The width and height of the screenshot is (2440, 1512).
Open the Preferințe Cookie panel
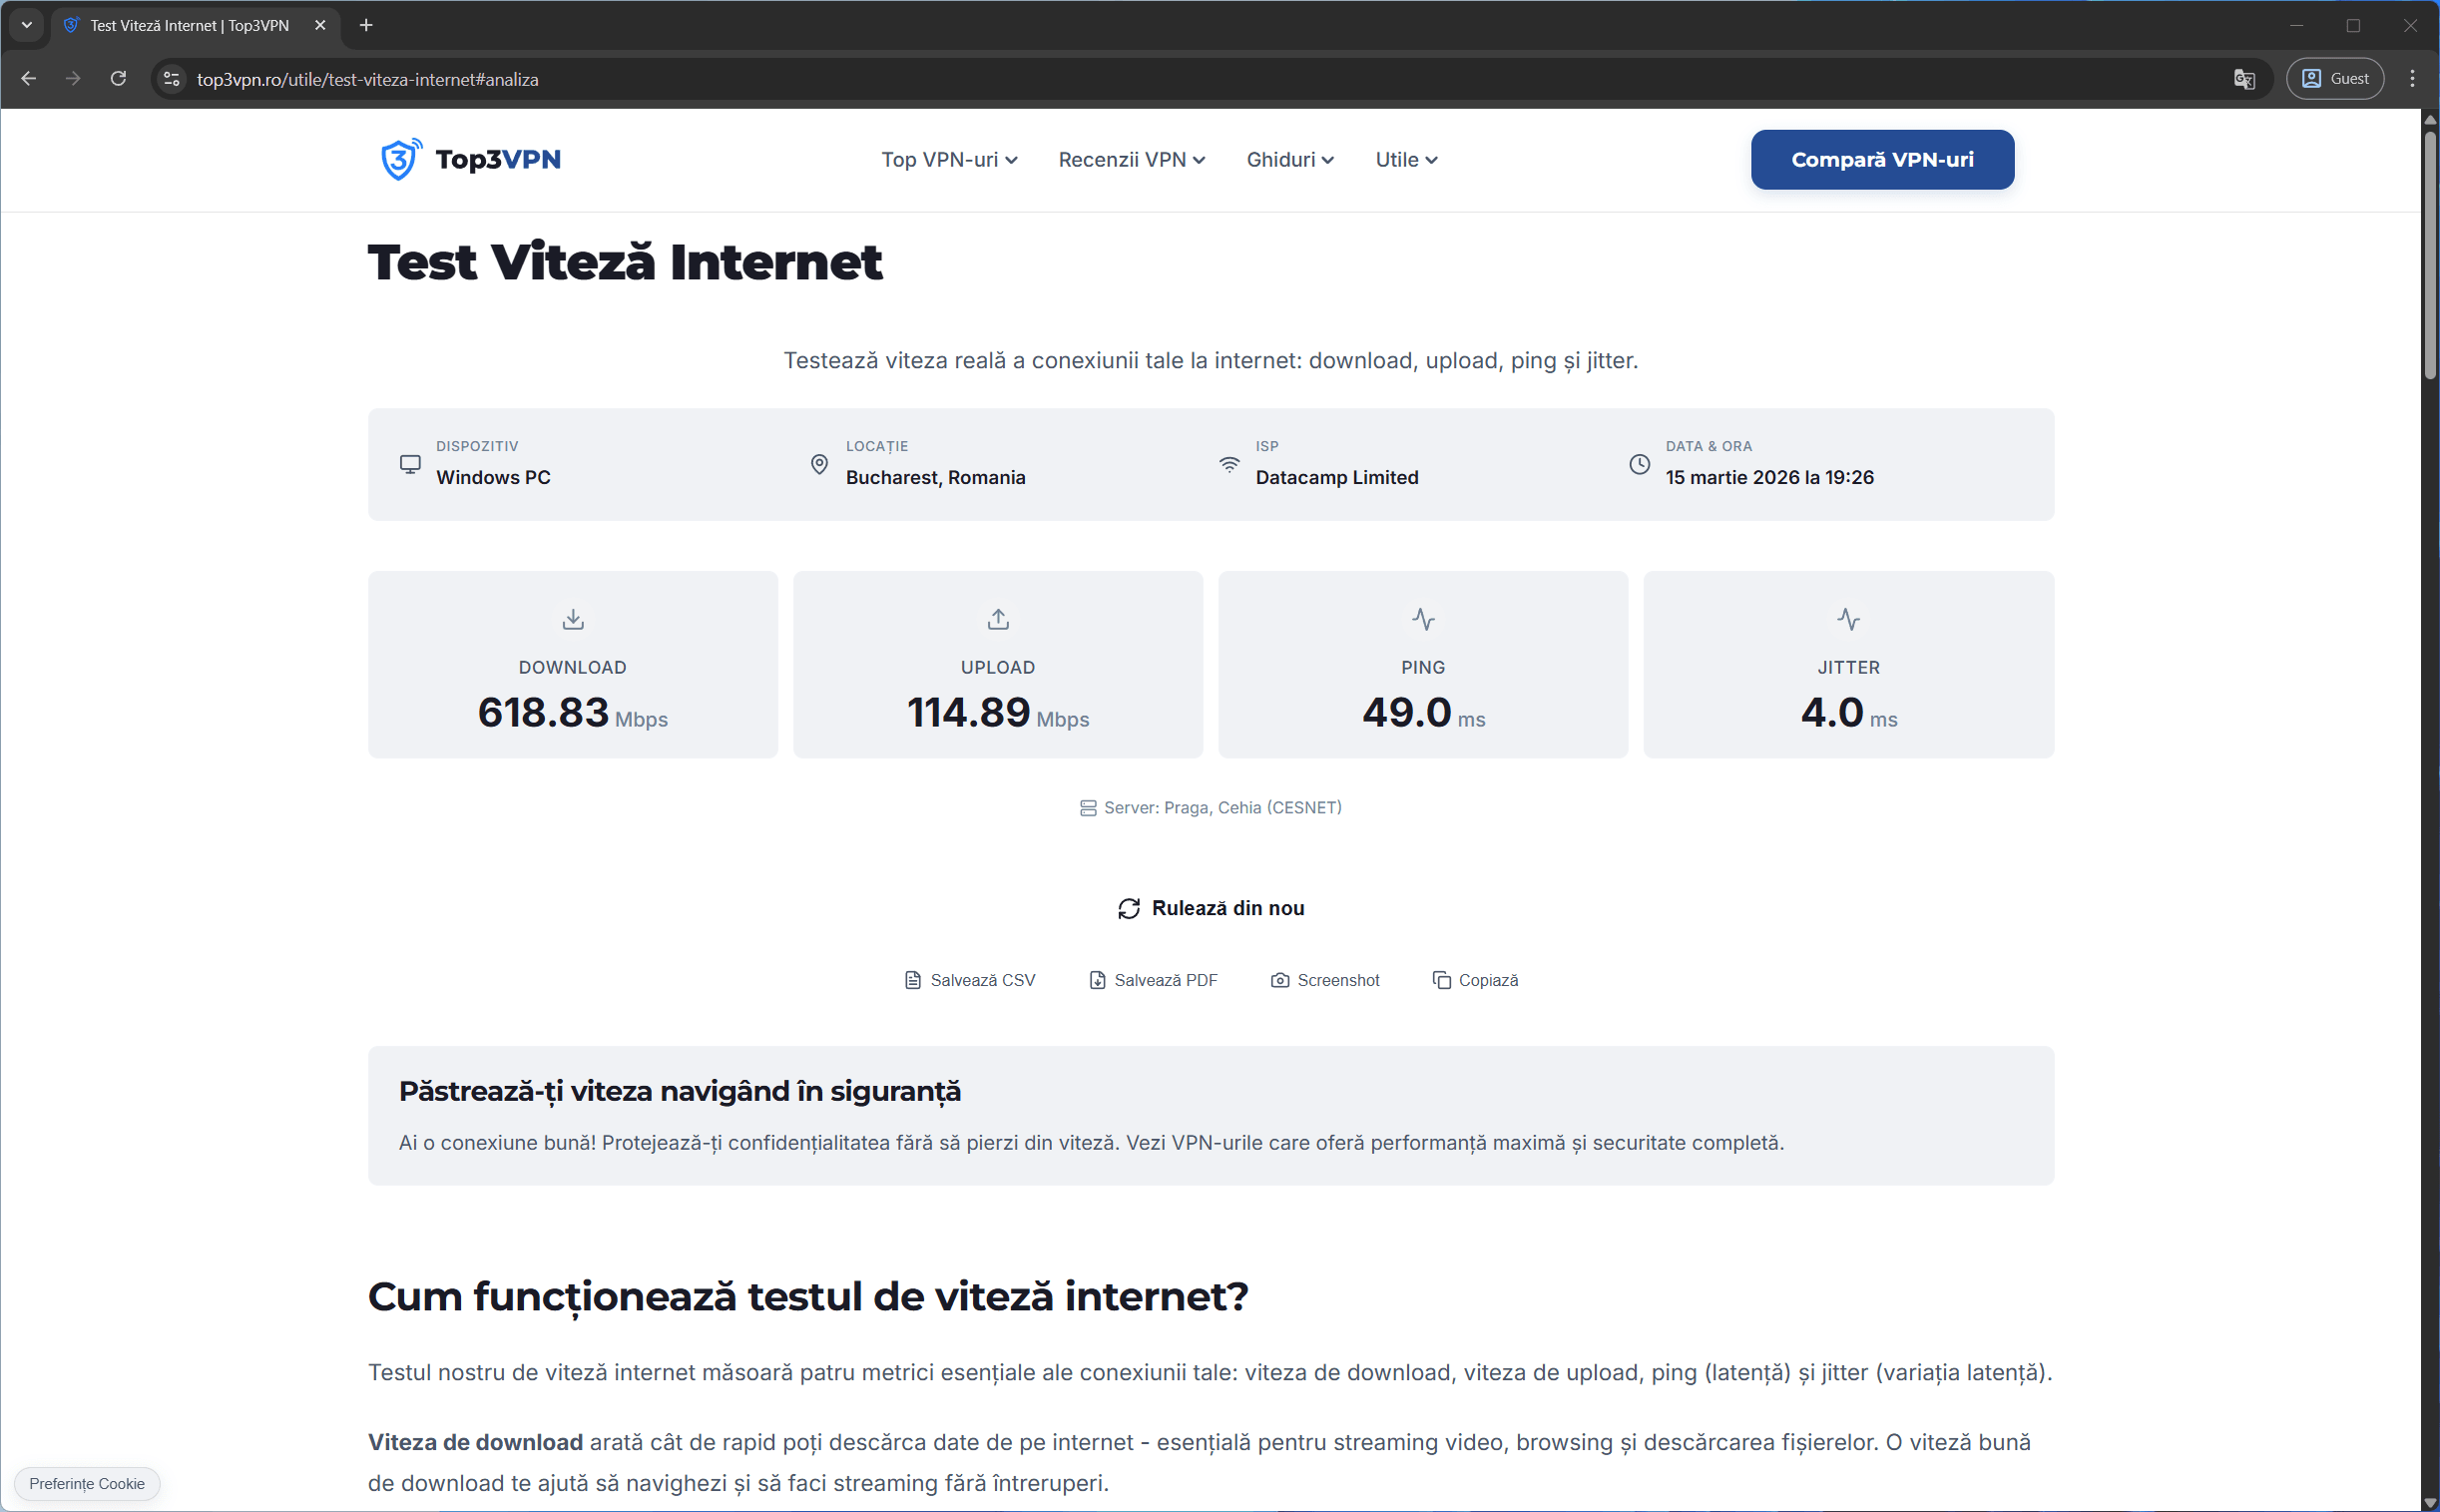tap(87, 1484)
